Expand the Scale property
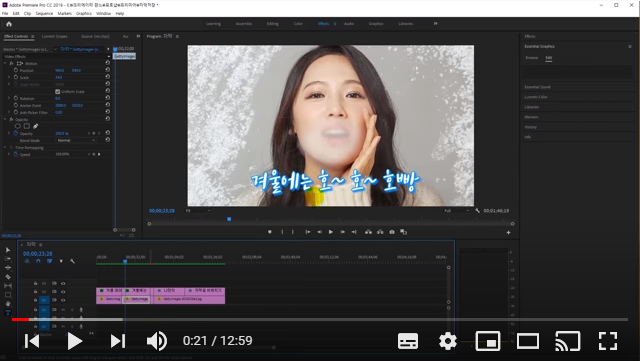Viewport: 640px width, 361px height. (x=9, y=77)
